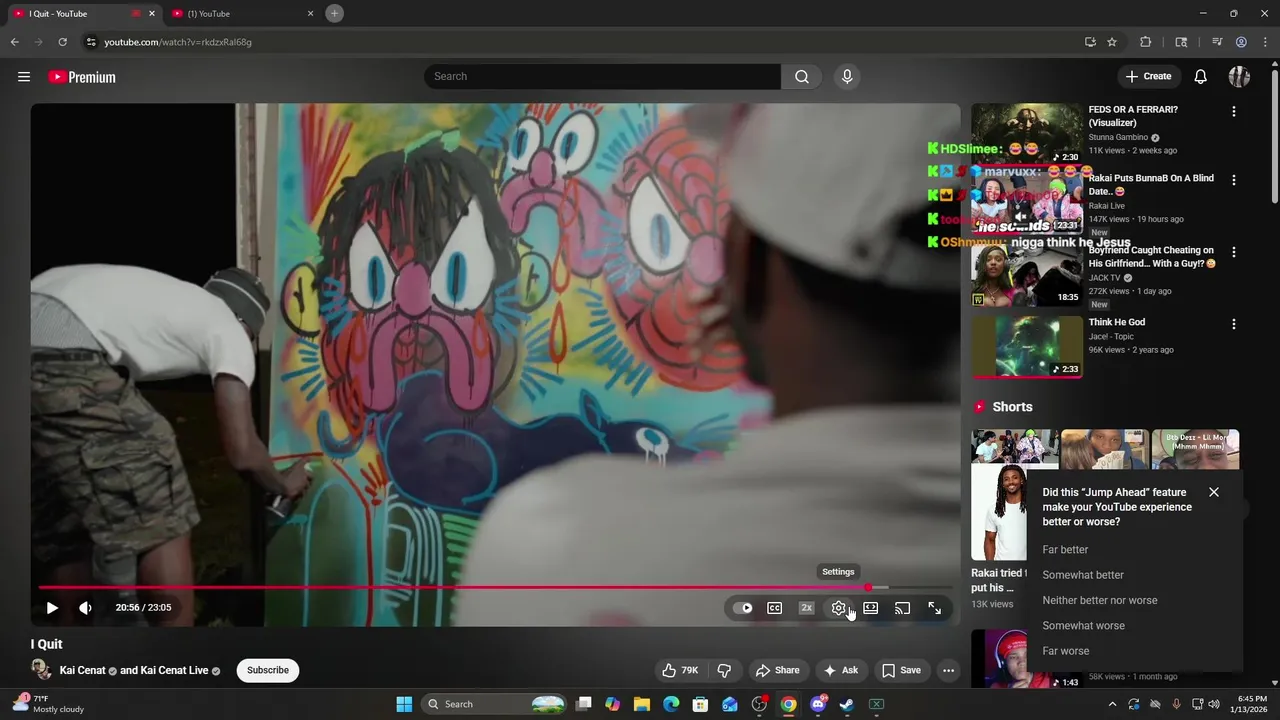Open more actions menu below the video
The image size is (1280, 720).
pos(948,670)
